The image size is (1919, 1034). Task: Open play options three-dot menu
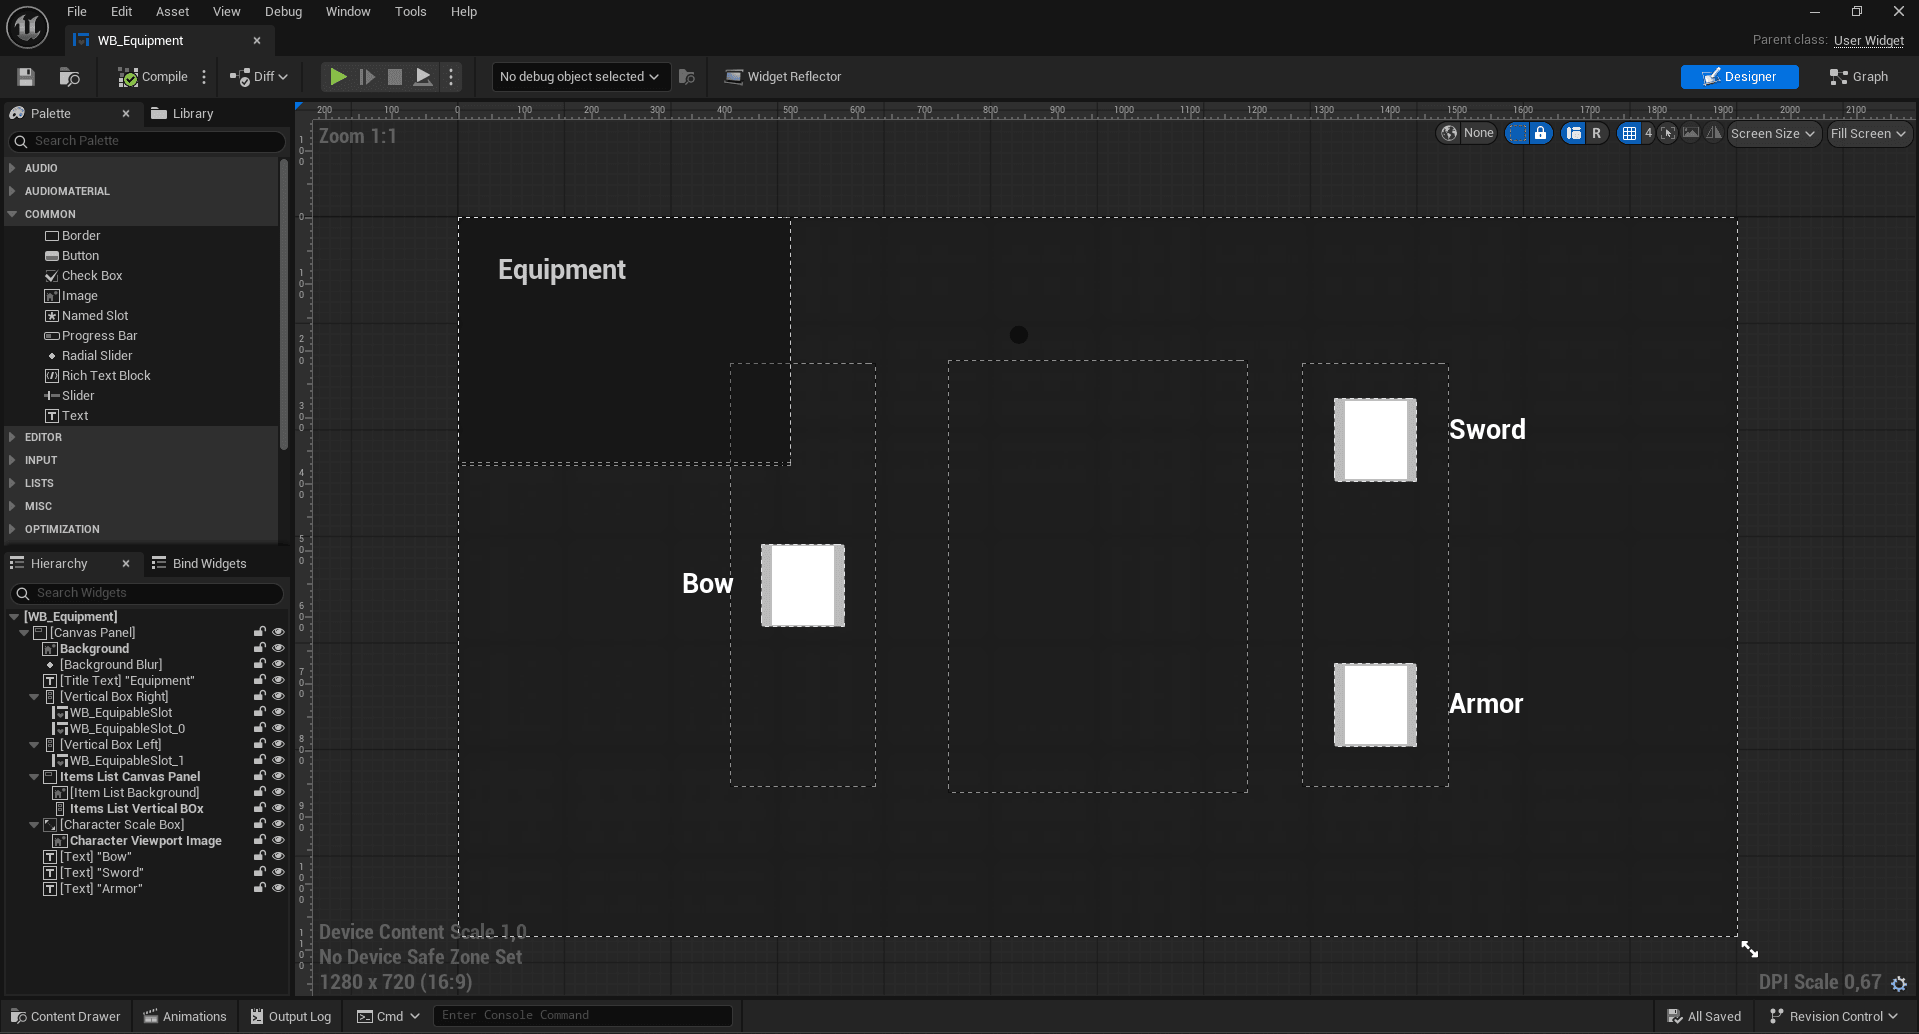tap(451, 77)
